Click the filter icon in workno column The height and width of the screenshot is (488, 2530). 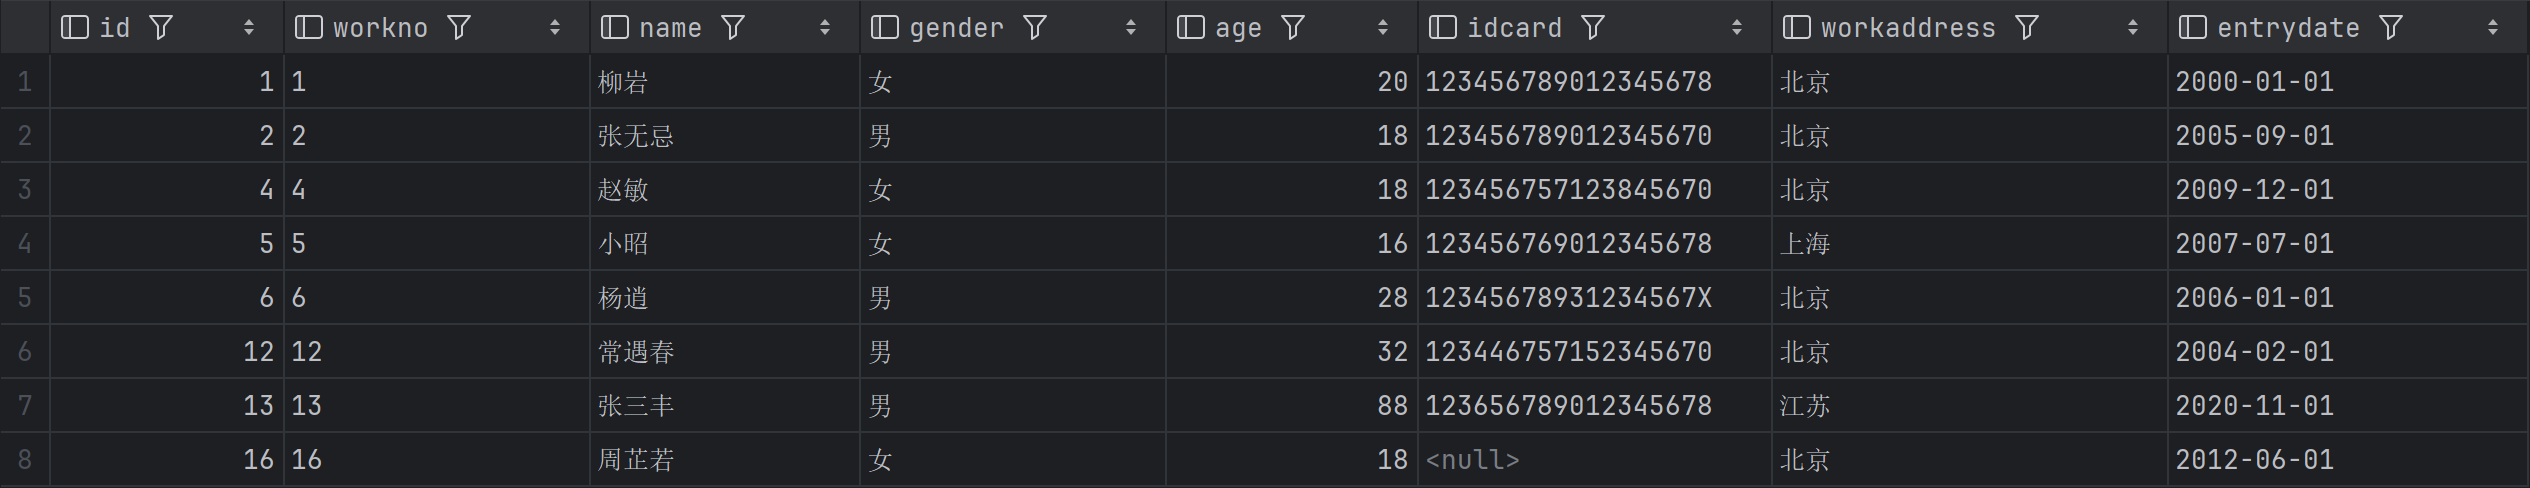[459, 28]
